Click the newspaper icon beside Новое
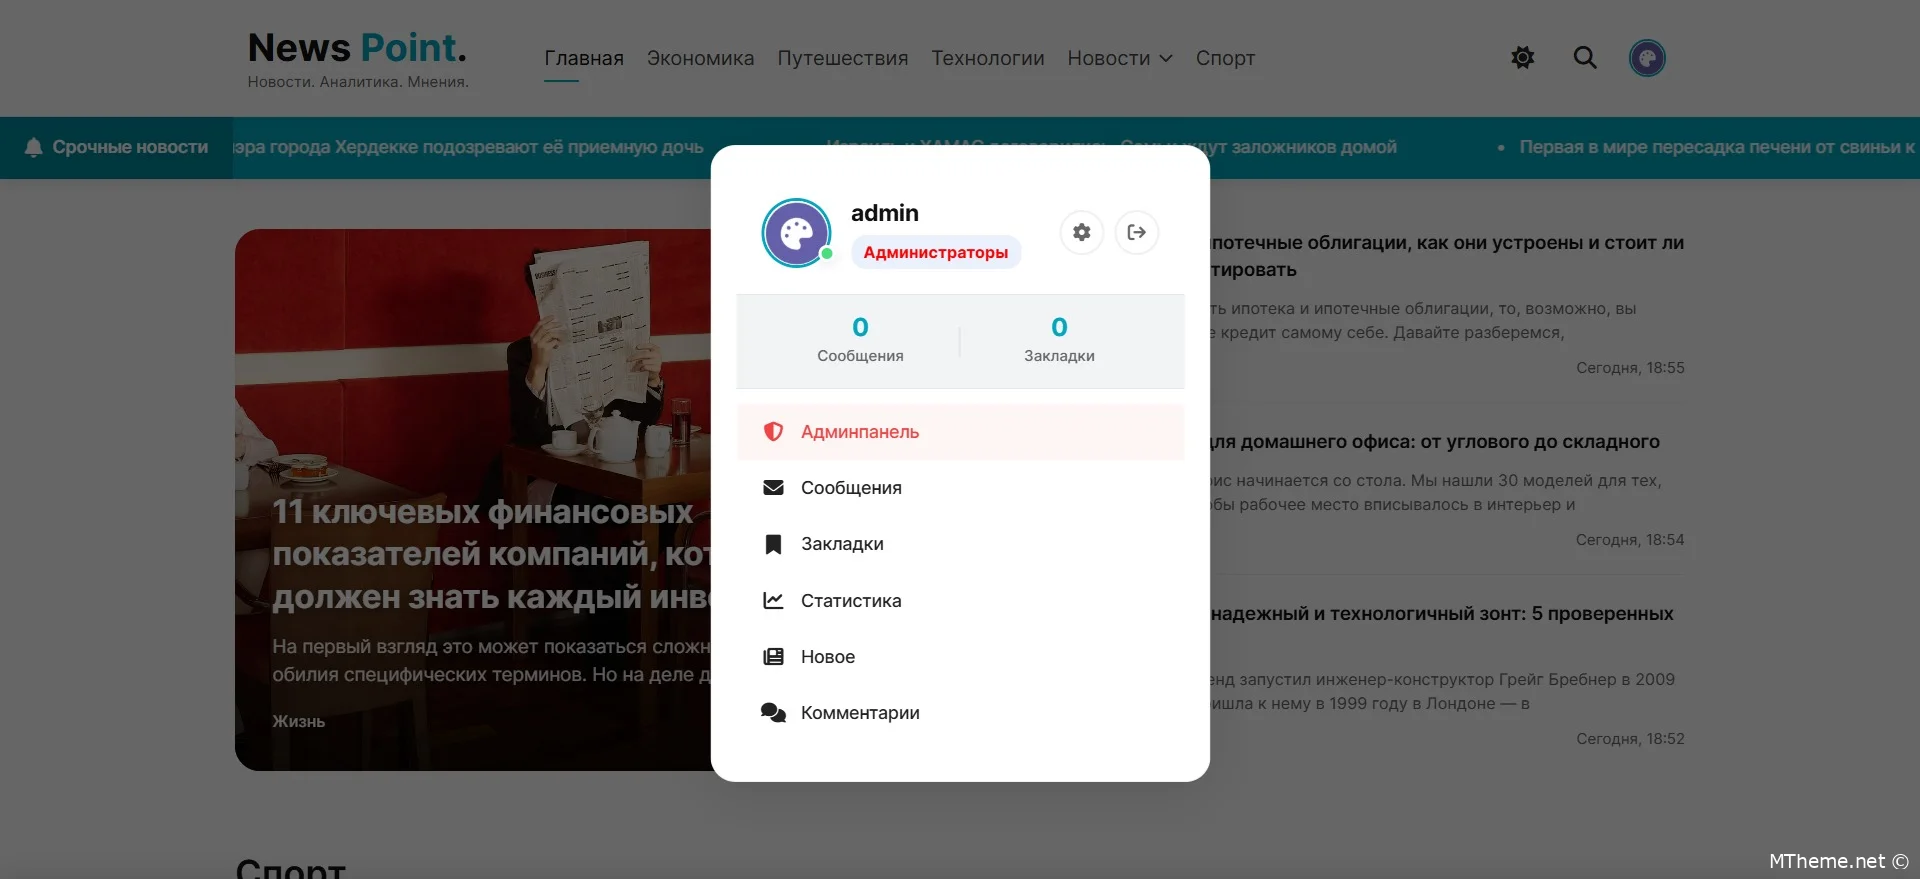Image resolution: width=1920 pixels, height=879 pixels. point(773,657)
